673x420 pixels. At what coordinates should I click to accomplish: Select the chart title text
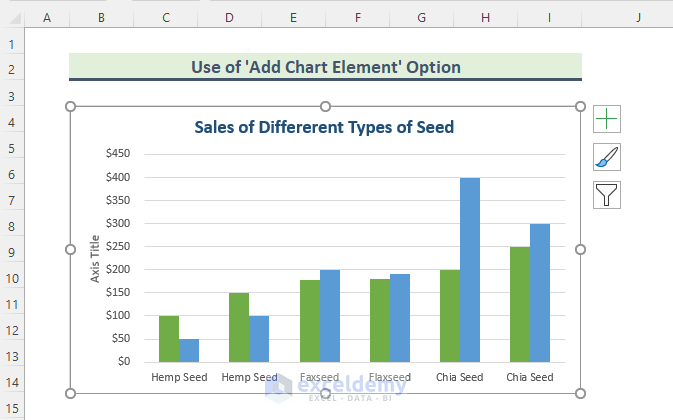coord(323,127)
